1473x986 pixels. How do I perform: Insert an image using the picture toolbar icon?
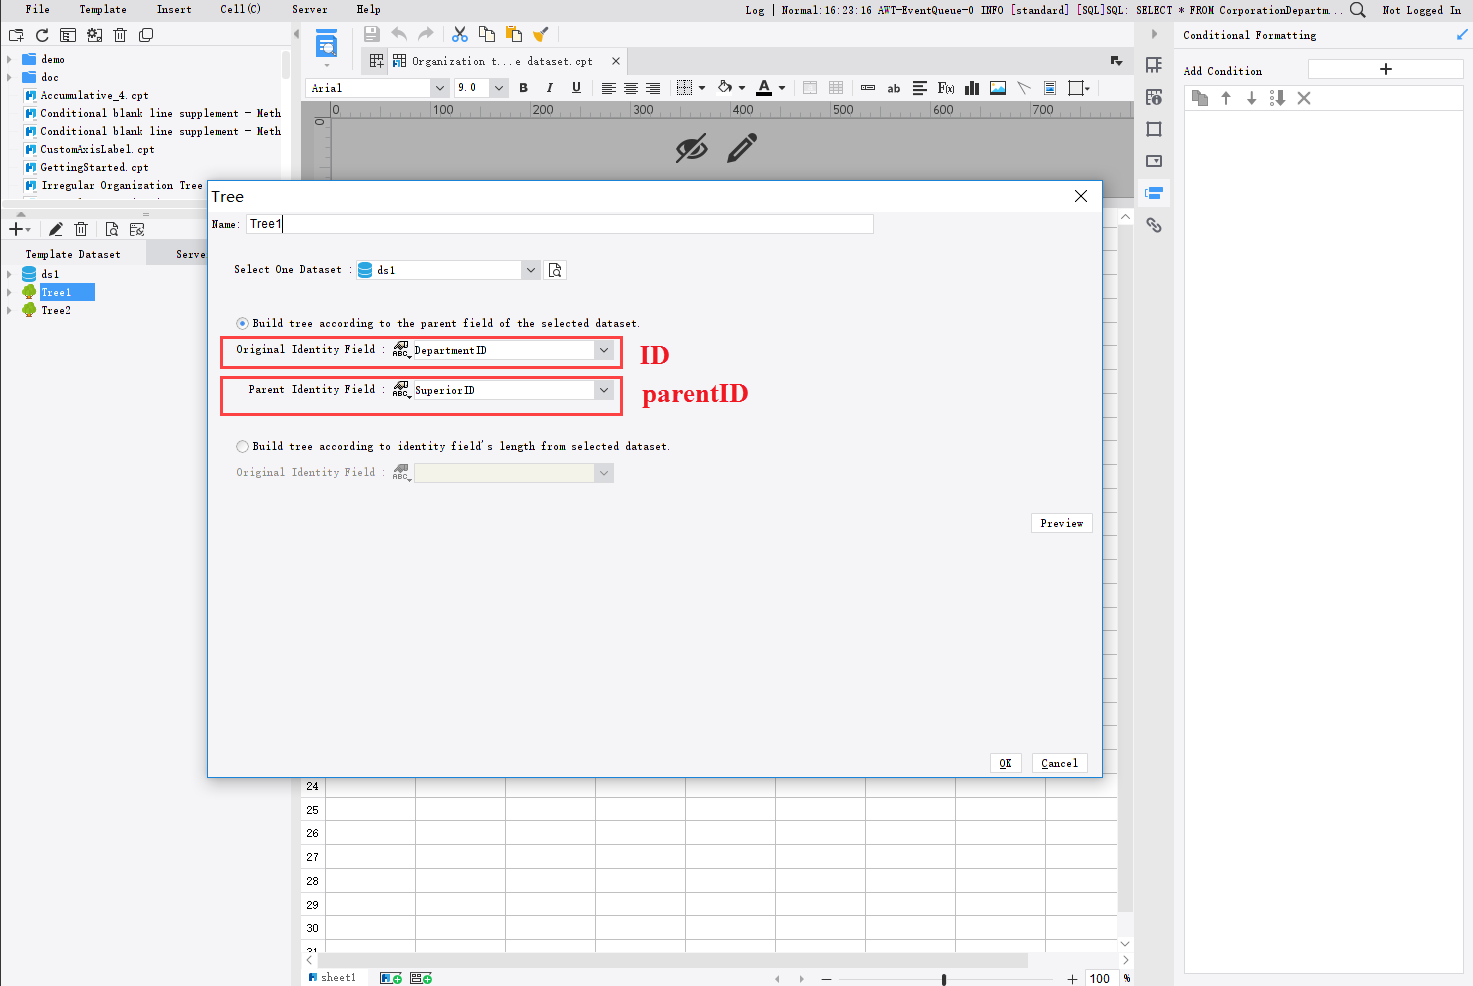[997, 88]
